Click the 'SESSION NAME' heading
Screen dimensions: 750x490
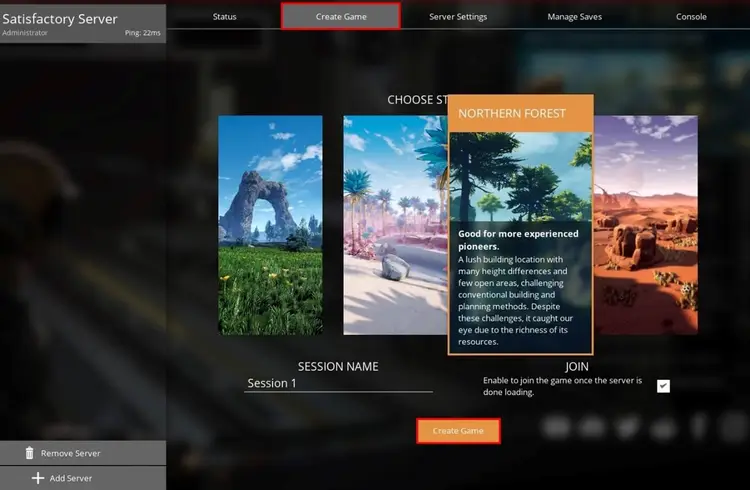click(338, 367)
